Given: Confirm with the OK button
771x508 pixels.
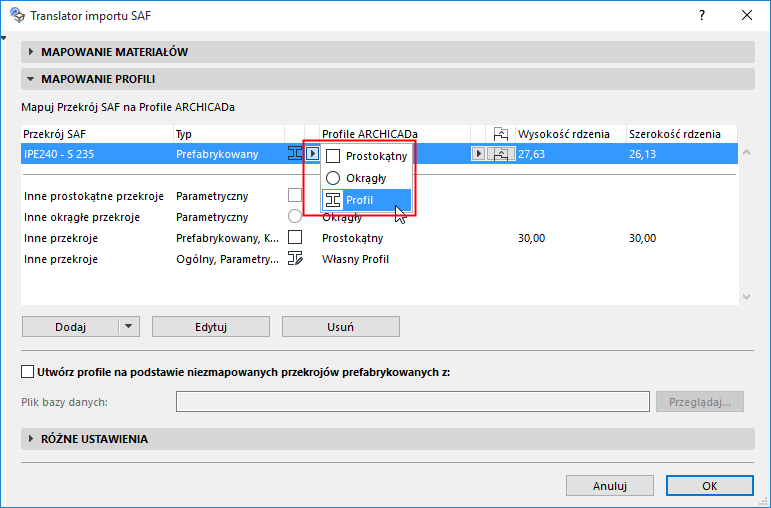Looking at the screenshot, I should pos(710,486).
